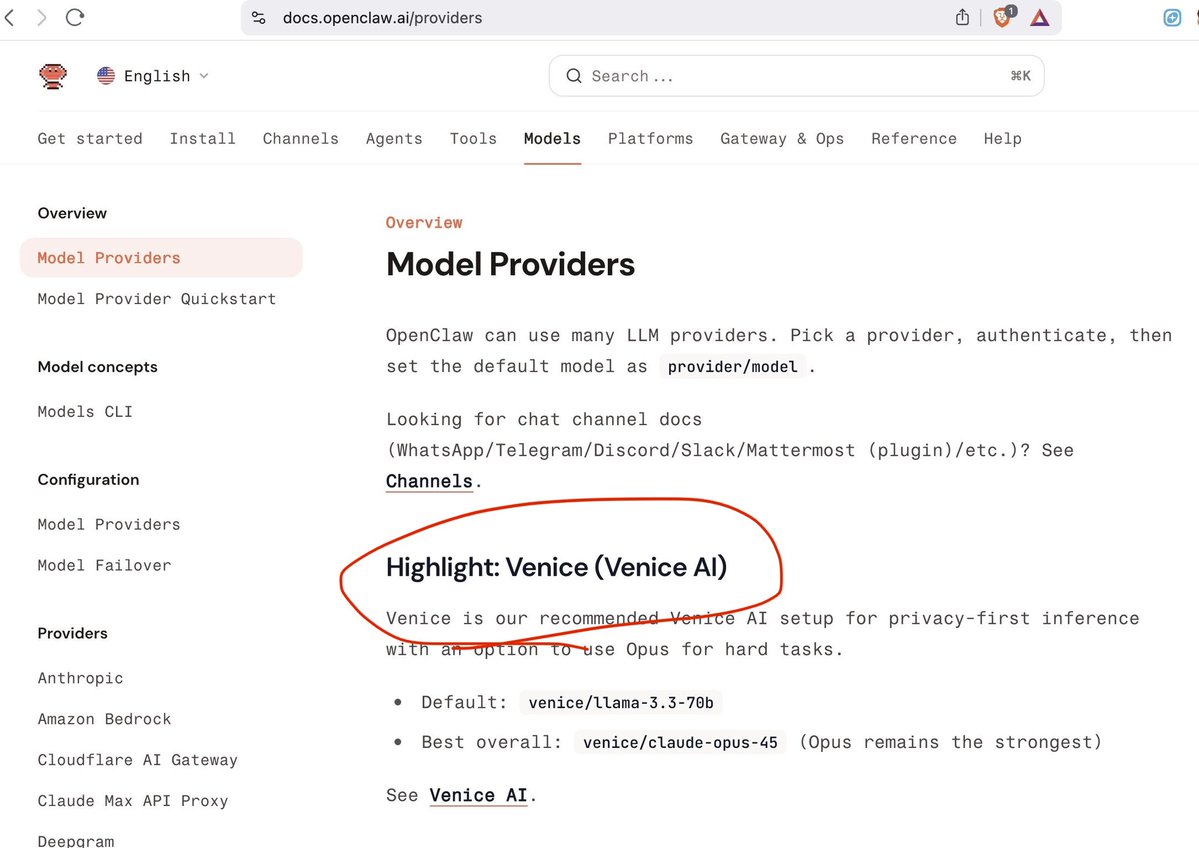Viewport: 1199px width, 848px height.
Task: Open the Brave Shields lion icon
Action: [1001, 17]
